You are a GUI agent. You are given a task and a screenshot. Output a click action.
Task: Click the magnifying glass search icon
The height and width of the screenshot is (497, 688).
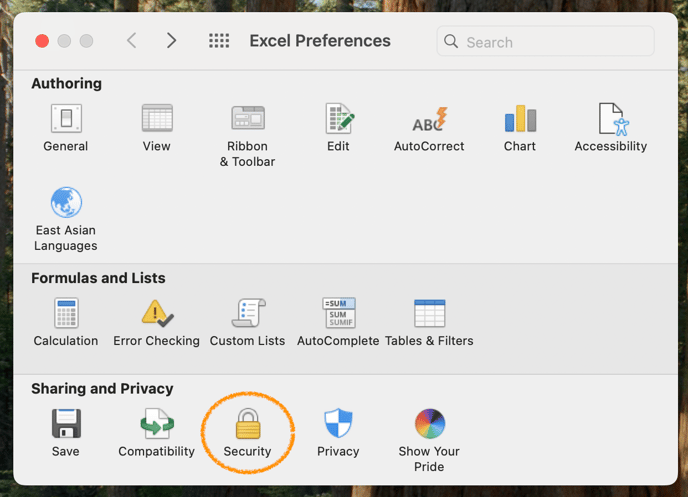click(451, 41)
